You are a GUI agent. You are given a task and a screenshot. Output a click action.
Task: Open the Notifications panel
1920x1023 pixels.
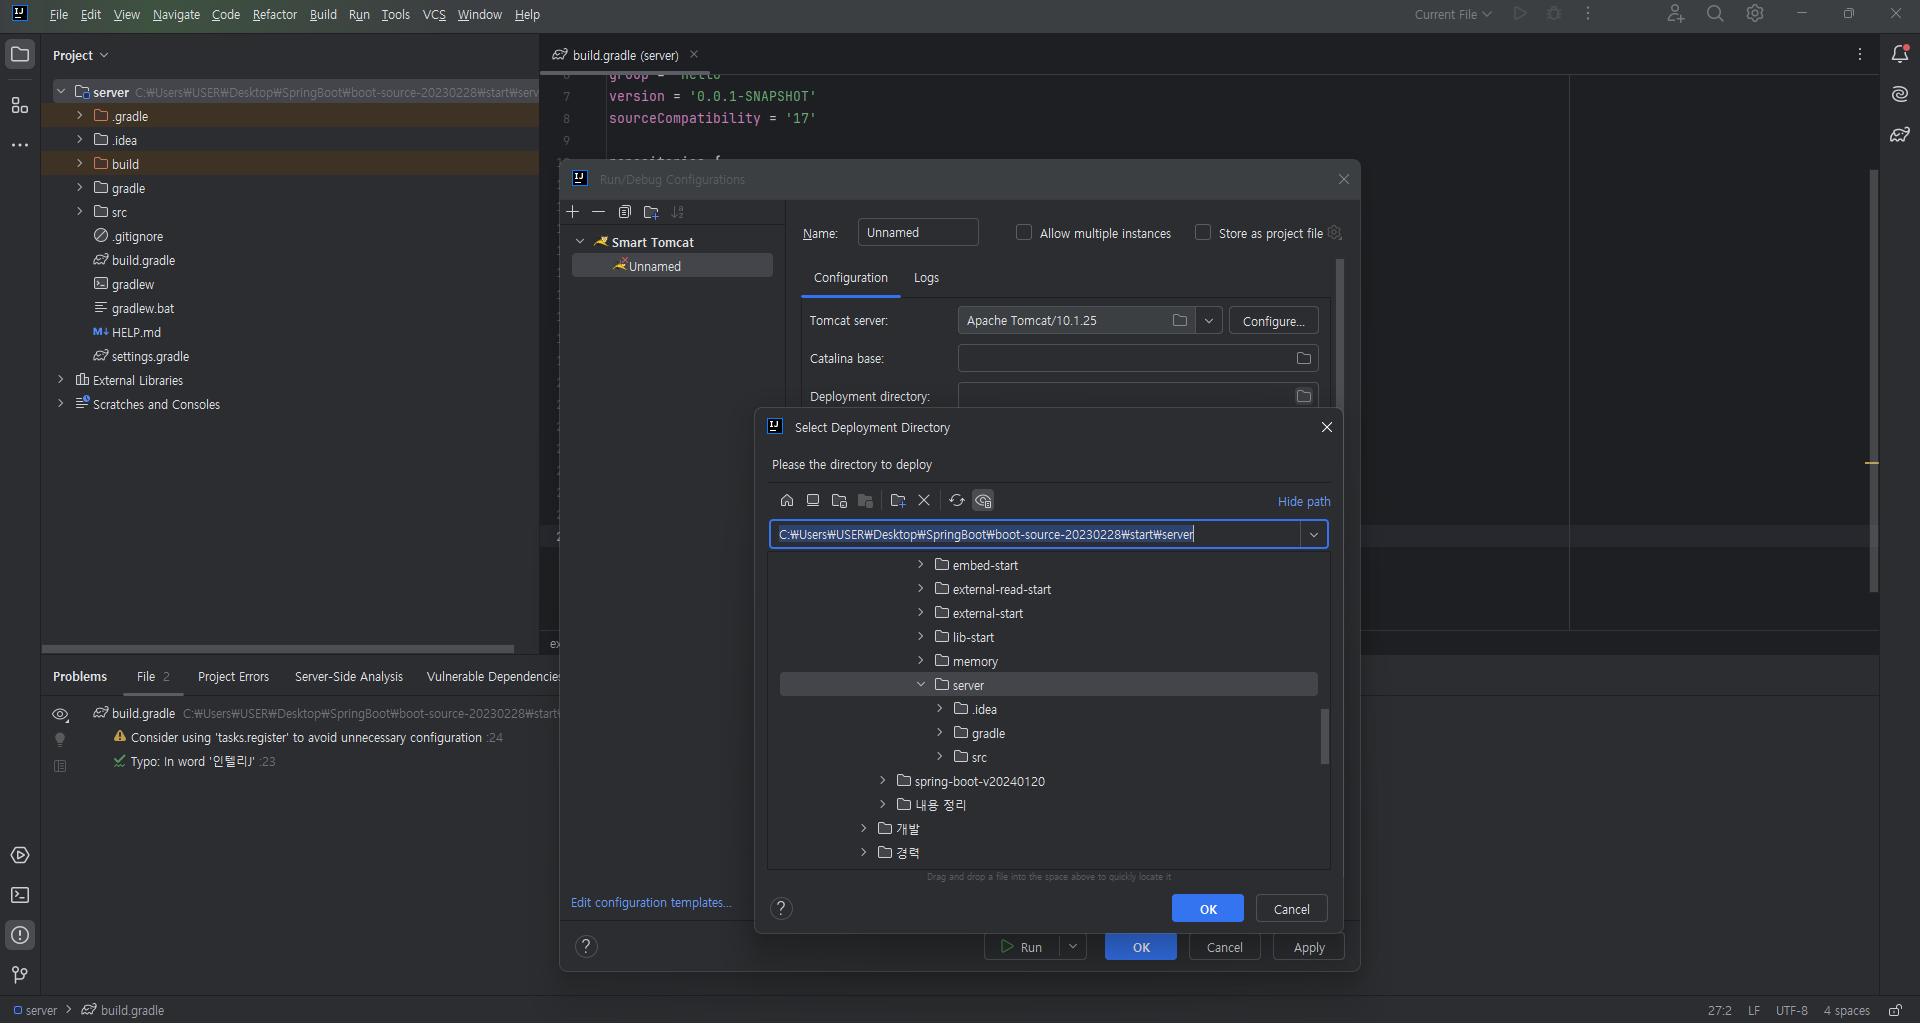tap(1900, 54)
